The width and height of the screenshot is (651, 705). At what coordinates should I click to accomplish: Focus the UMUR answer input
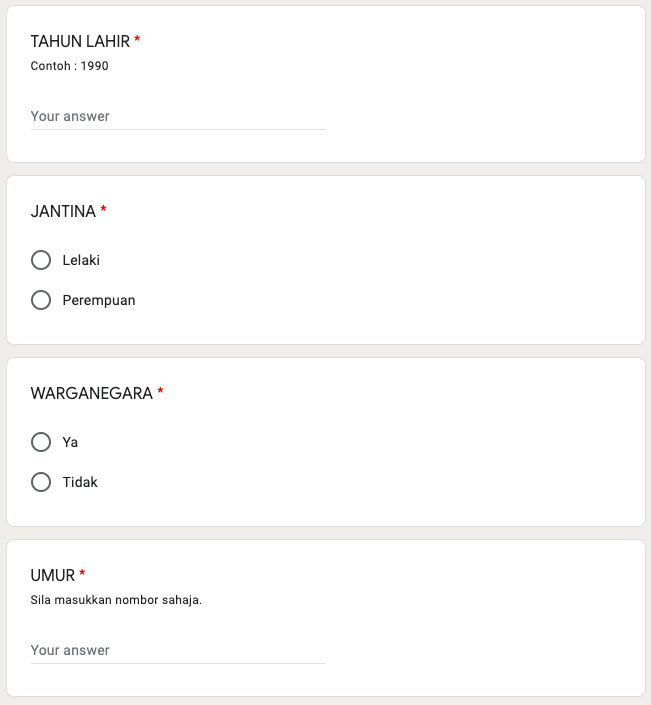pos(178,650)
